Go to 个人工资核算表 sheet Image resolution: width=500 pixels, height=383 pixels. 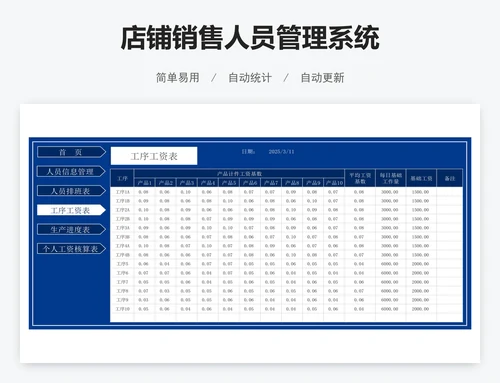(71, 249)
